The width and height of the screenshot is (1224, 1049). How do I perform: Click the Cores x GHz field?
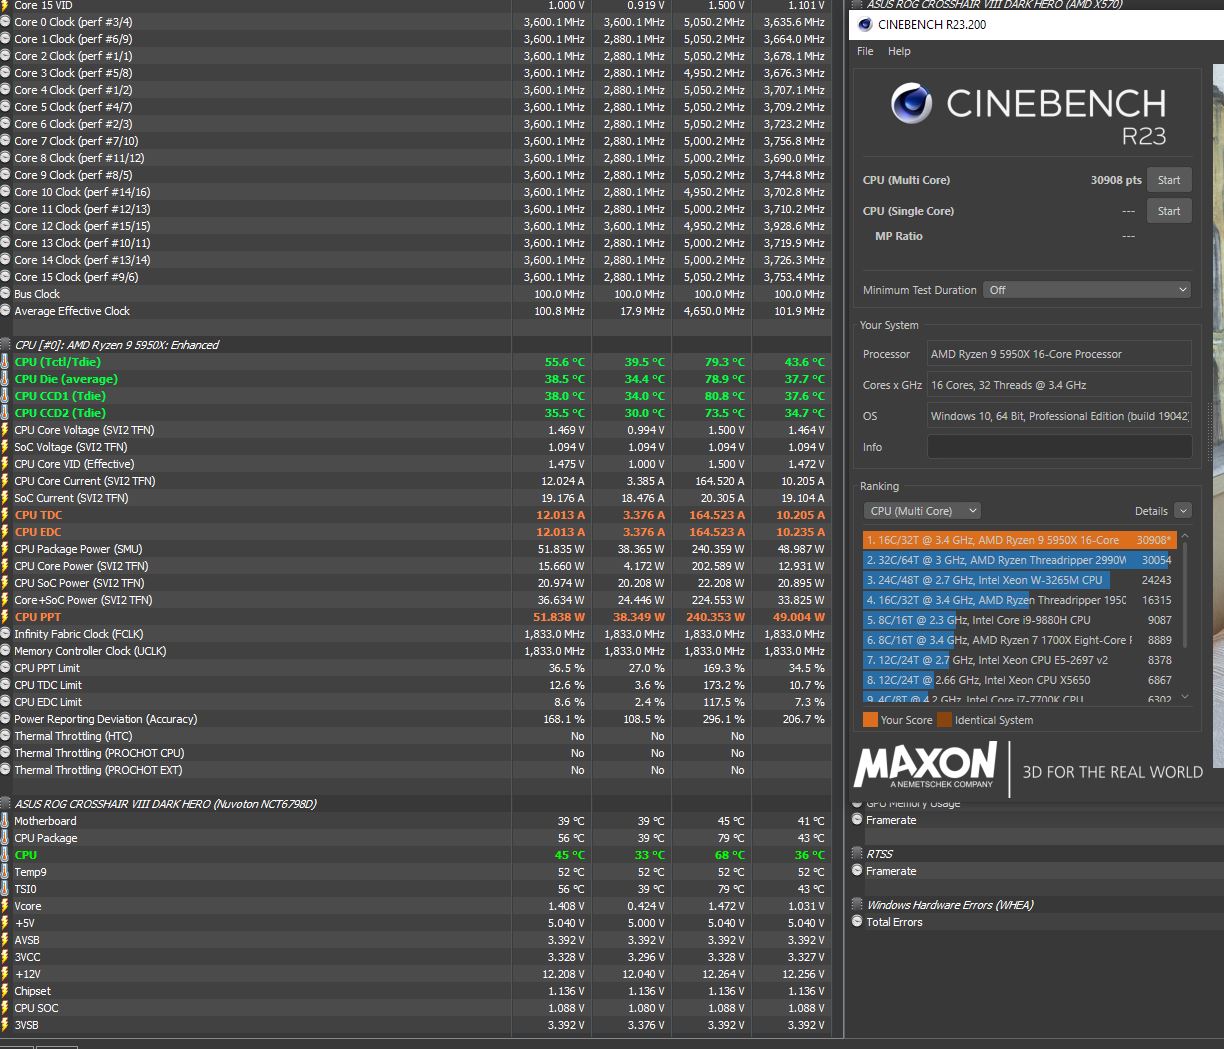point(1059,385)
